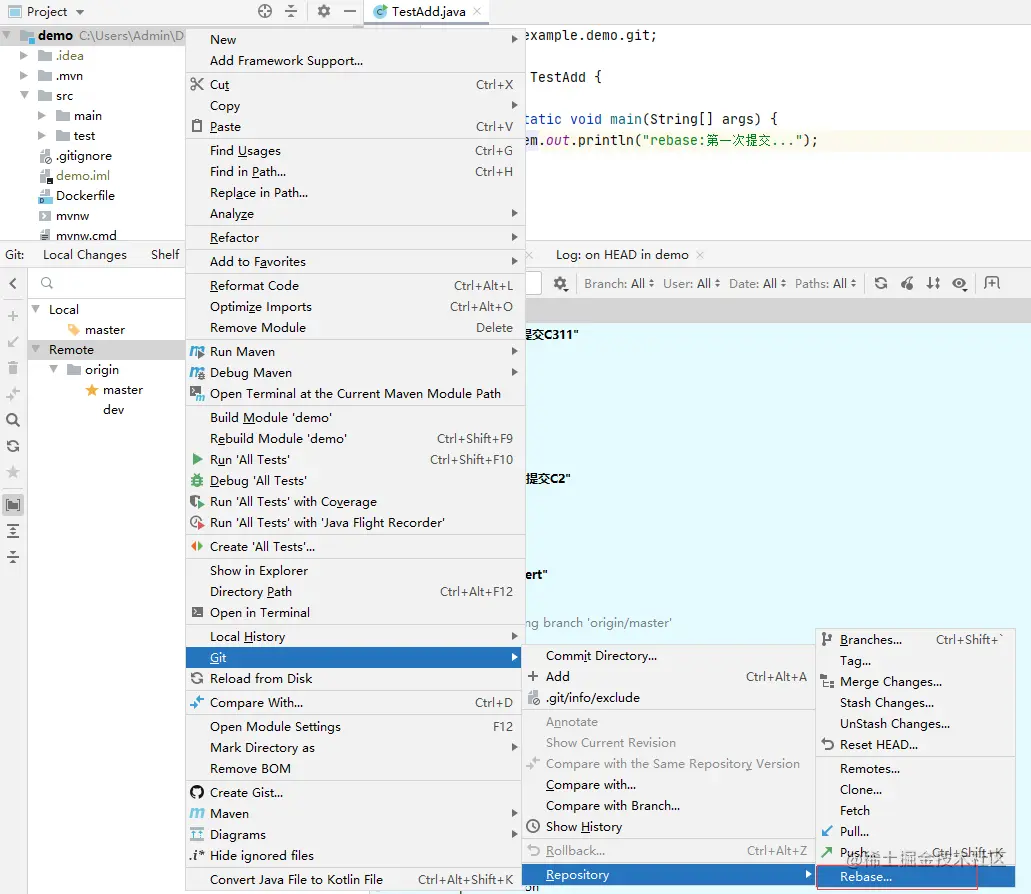
Task: Collapse the Local branches node
Action: (x=36, y=309)
